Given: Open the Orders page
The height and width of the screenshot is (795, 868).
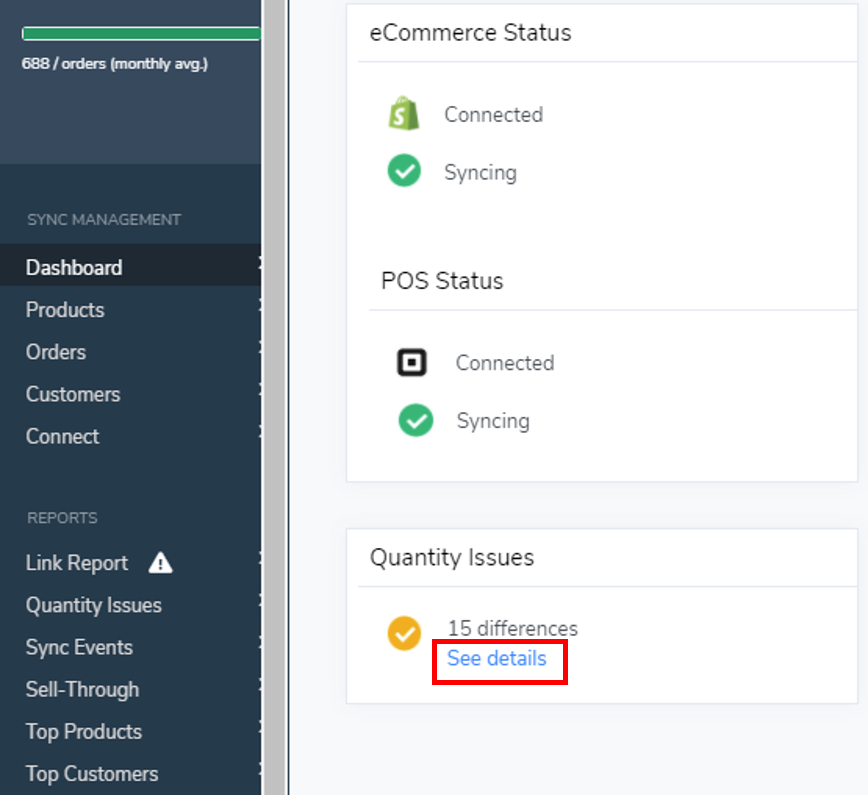Looking at the screenshot, I should pyautogui.click(x=56, y=352).
